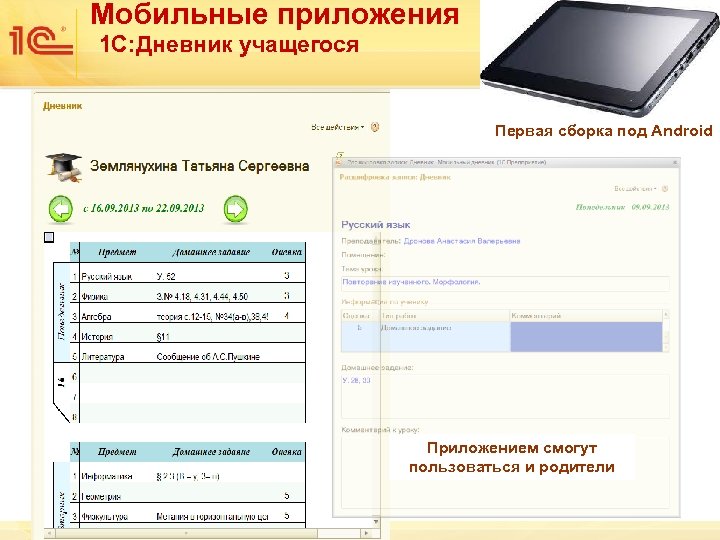
Task: Go to previous week with green left arrow
Action: [x=61, y=209]
